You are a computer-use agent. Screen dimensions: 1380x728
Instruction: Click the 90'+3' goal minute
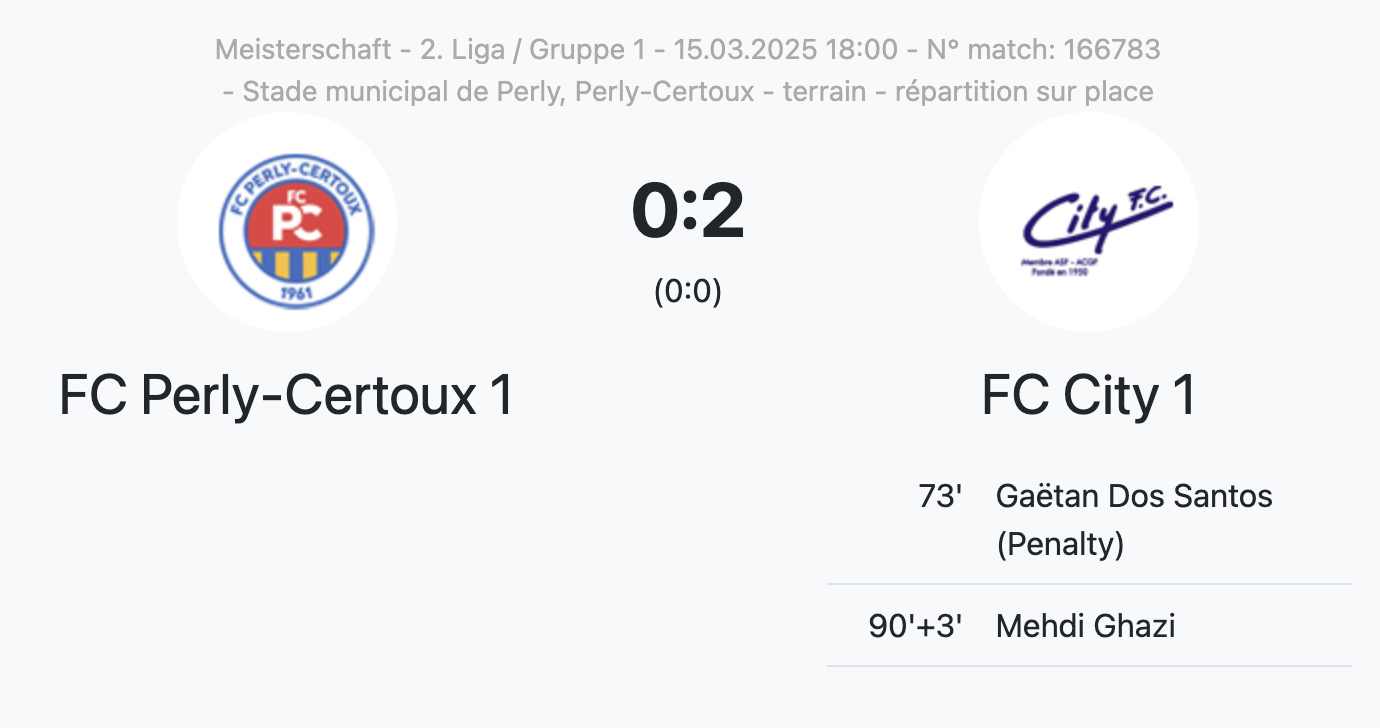[x=915, y=626]
